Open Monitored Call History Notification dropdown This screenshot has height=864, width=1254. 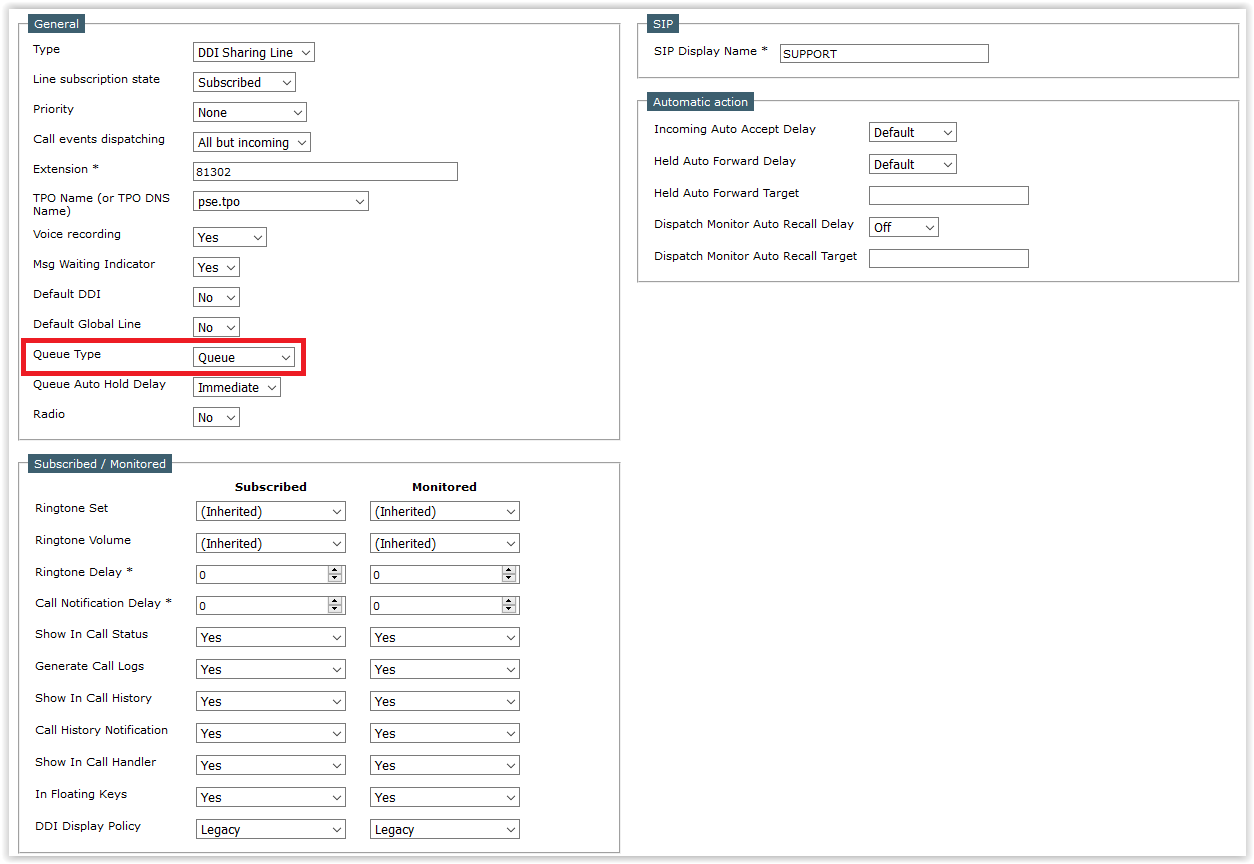[x=445, y=734]
